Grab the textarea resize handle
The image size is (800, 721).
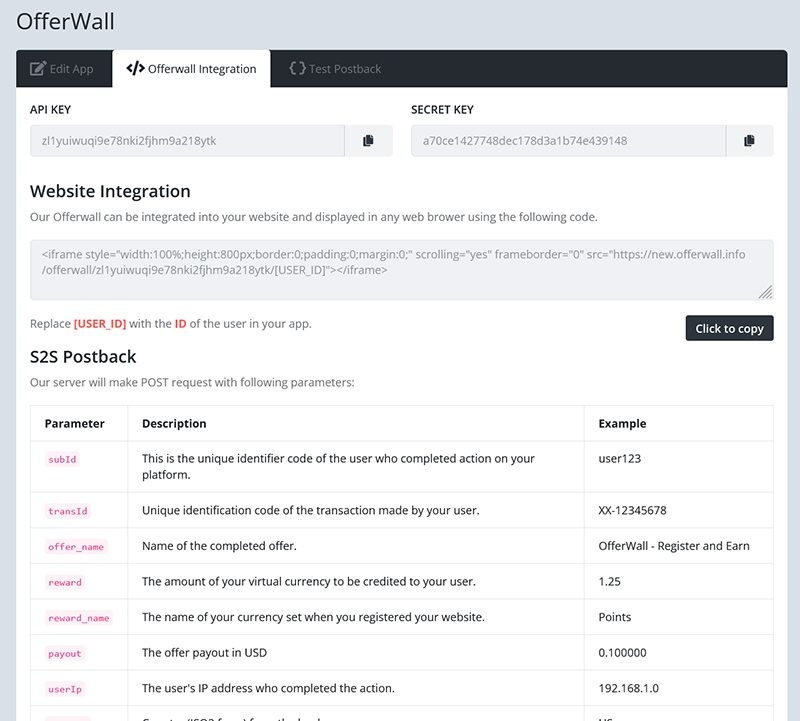765,292
